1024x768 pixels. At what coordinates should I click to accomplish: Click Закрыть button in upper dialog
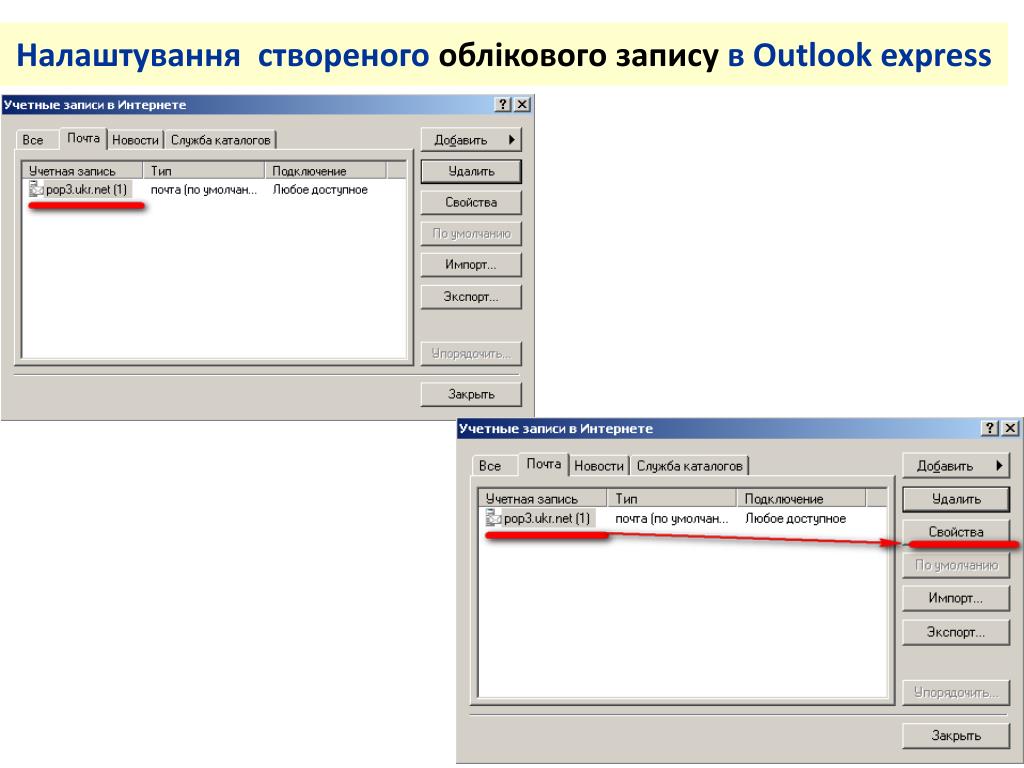click(471, 394)
